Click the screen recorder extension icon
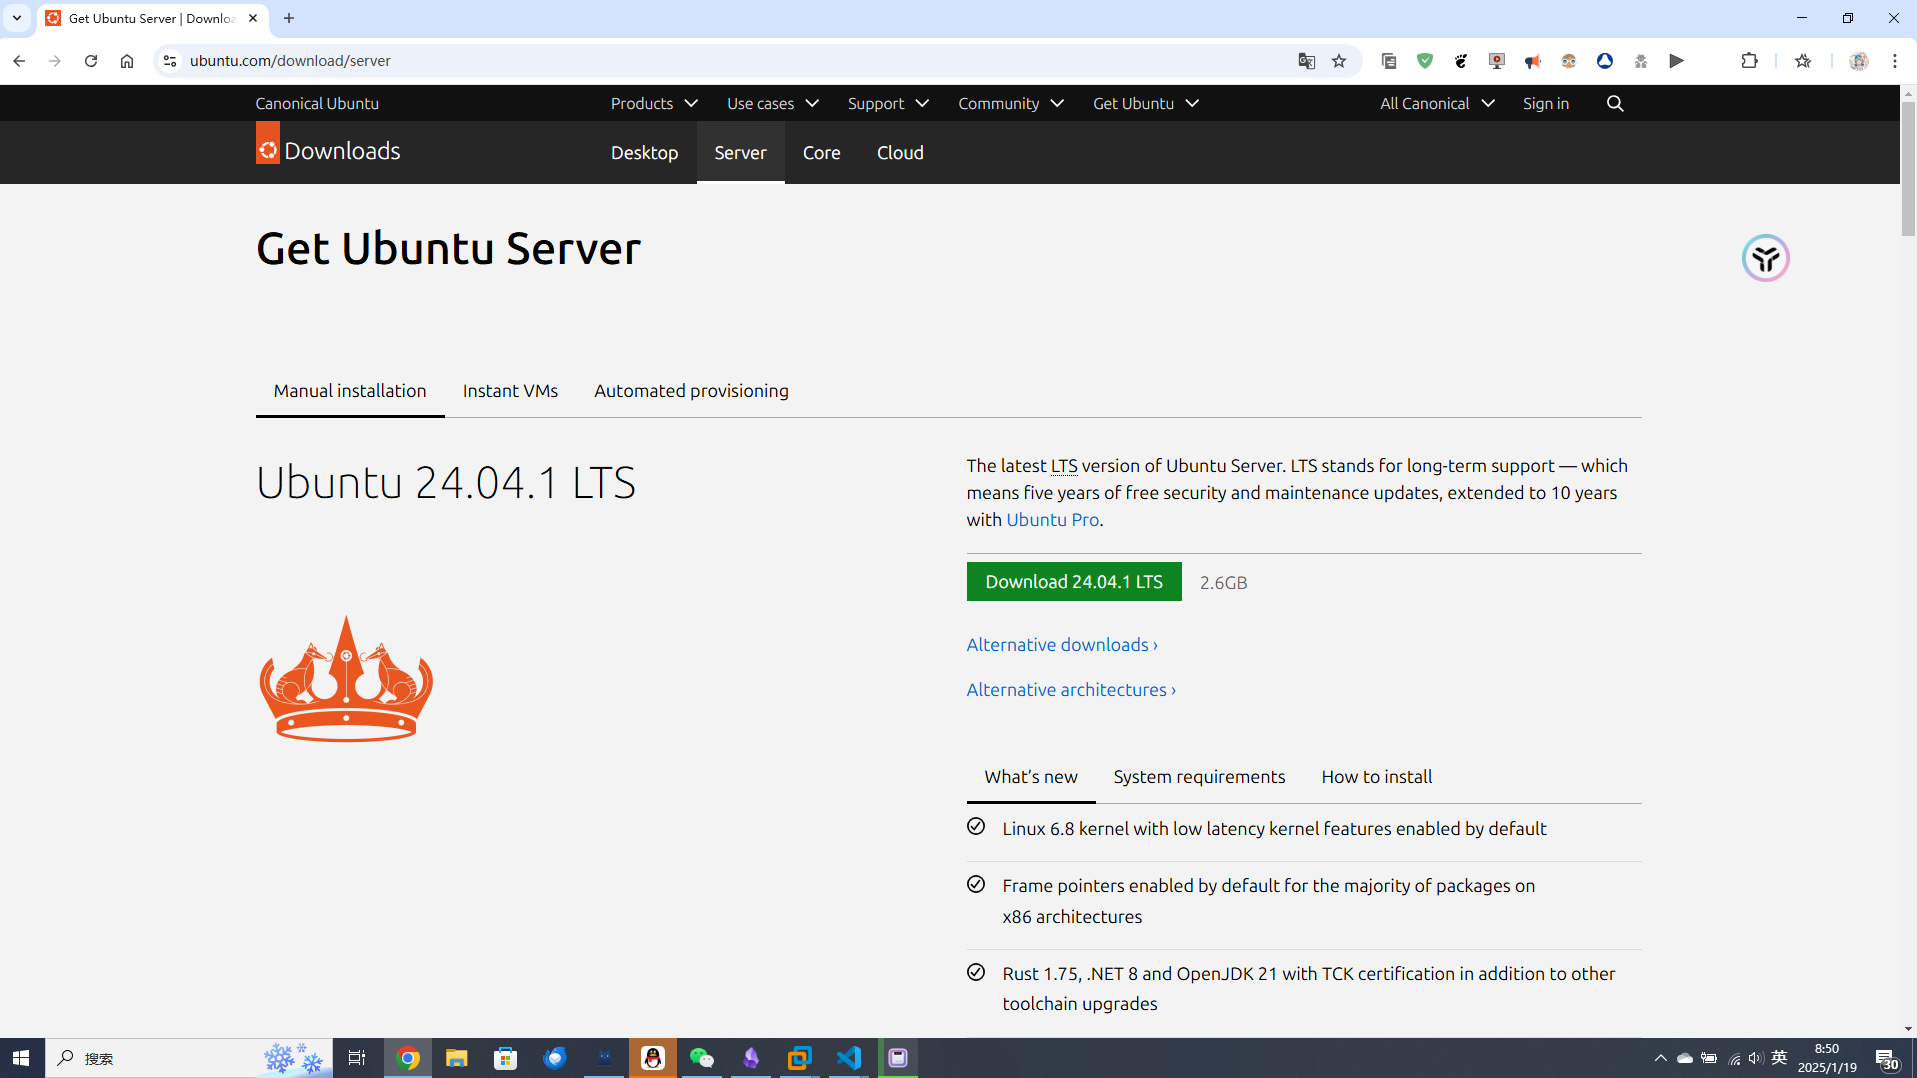Viewport: 1917px width, 1078px height. [x=1497, y=61]
